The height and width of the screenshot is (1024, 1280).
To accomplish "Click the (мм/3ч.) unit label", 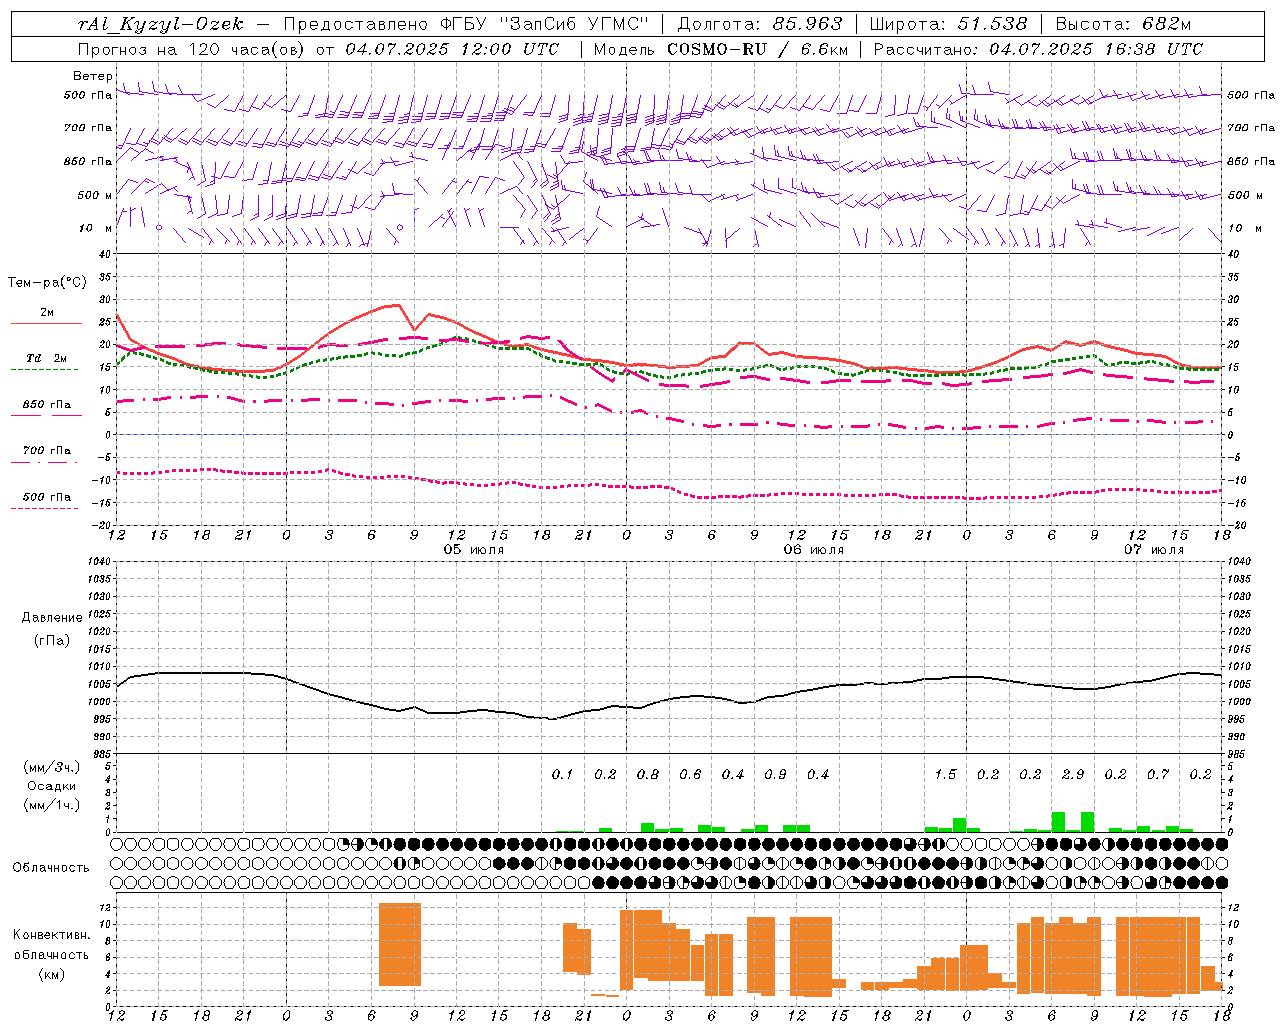I will point(52,767).
